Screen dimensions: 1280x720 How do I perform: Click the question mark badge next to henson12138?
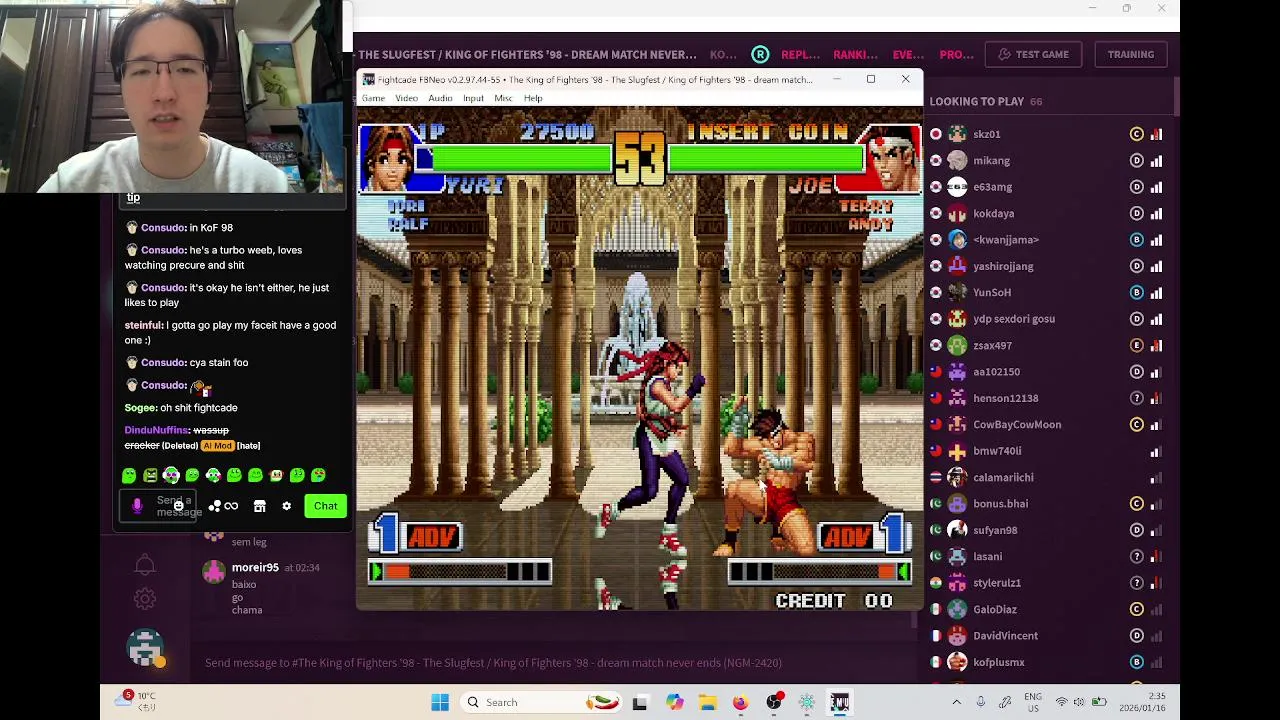coord(1136,398)
